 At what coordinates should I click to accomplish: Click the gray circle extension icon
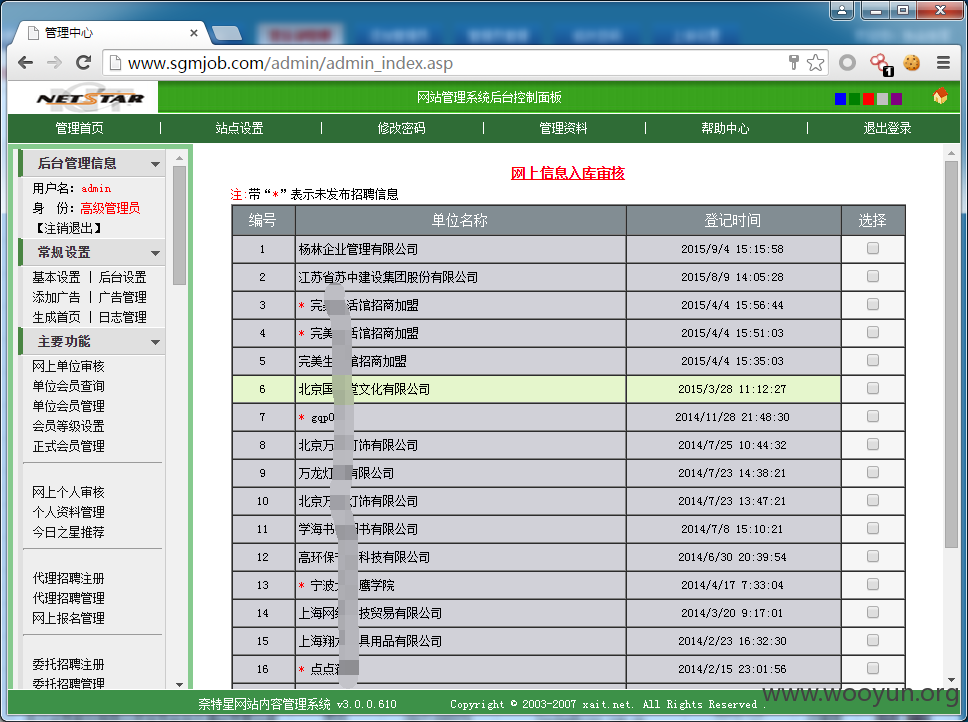click(x=848, y=62)
